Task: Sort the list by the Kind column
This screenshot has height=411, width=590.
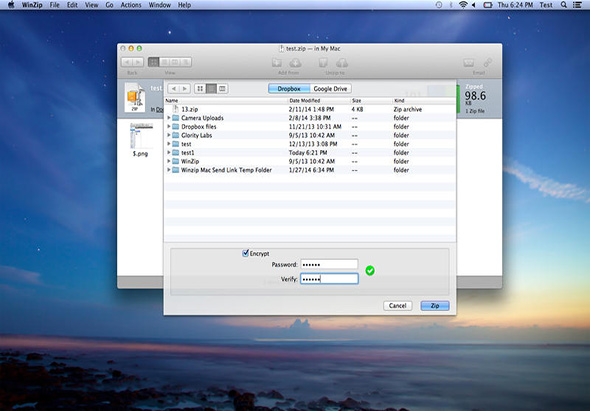Action: 424,100
